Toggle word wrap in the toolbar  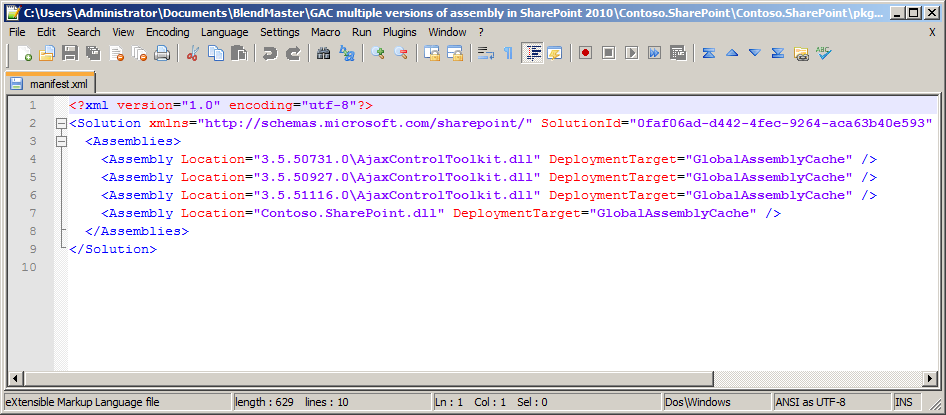click(x=486, y=54)
